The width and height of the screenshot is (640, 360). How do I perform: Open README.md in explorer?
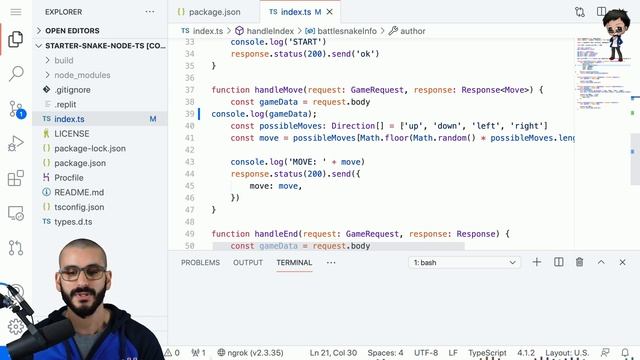(x=100, y=192)
